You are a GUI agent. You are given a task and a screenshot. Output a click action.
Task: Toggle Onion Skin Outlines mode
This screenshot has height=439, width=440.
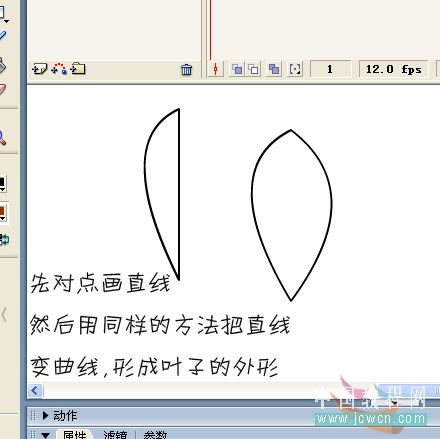[254, 69]
